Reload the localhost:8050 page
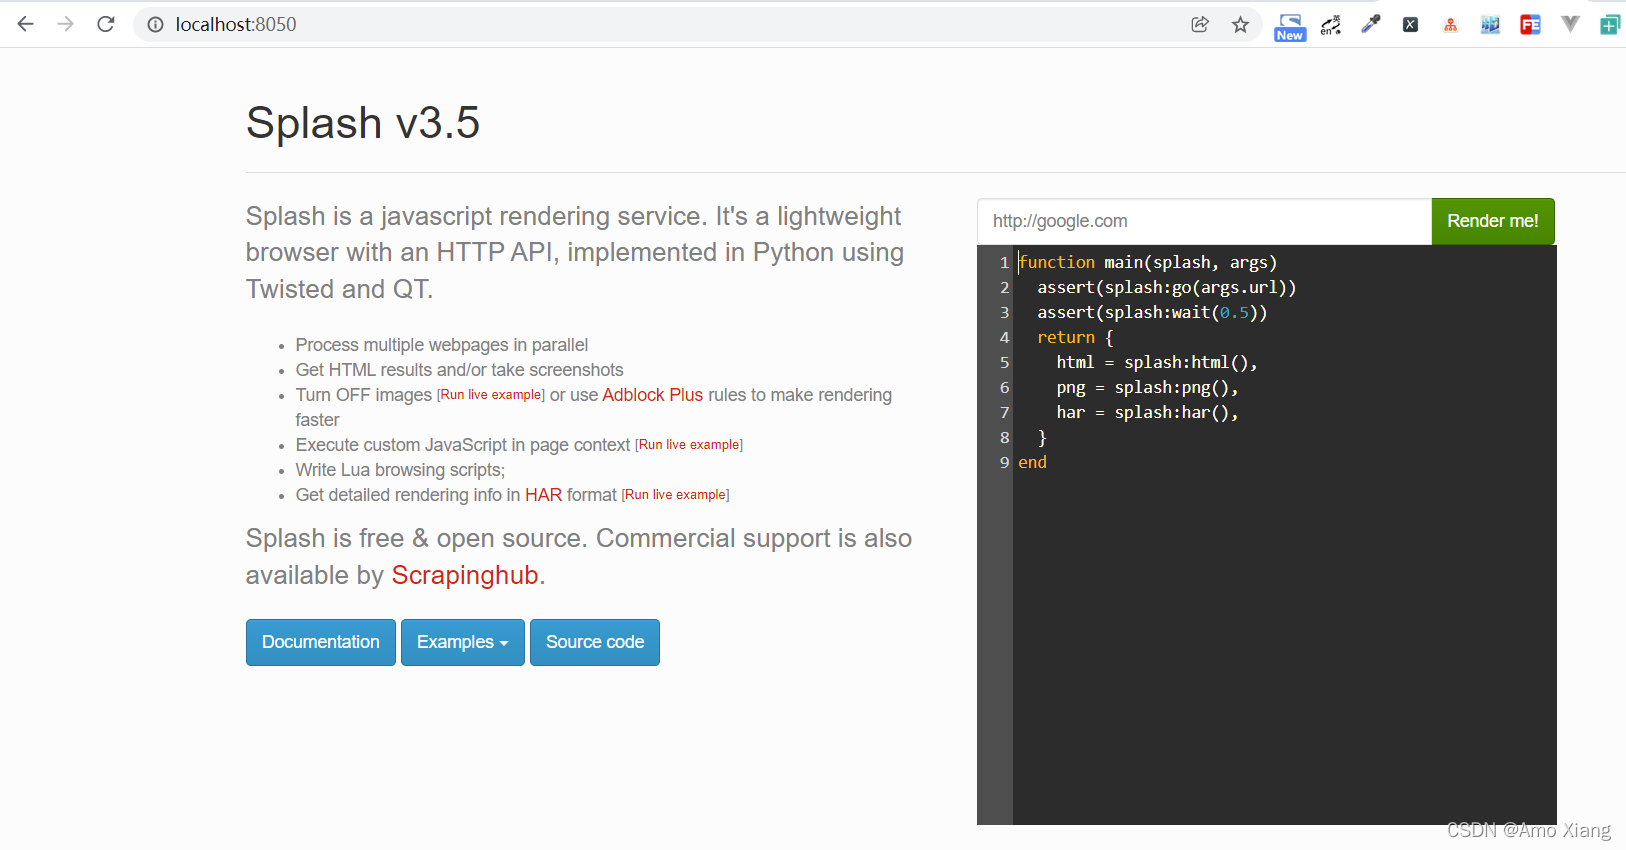 (106, 24)
